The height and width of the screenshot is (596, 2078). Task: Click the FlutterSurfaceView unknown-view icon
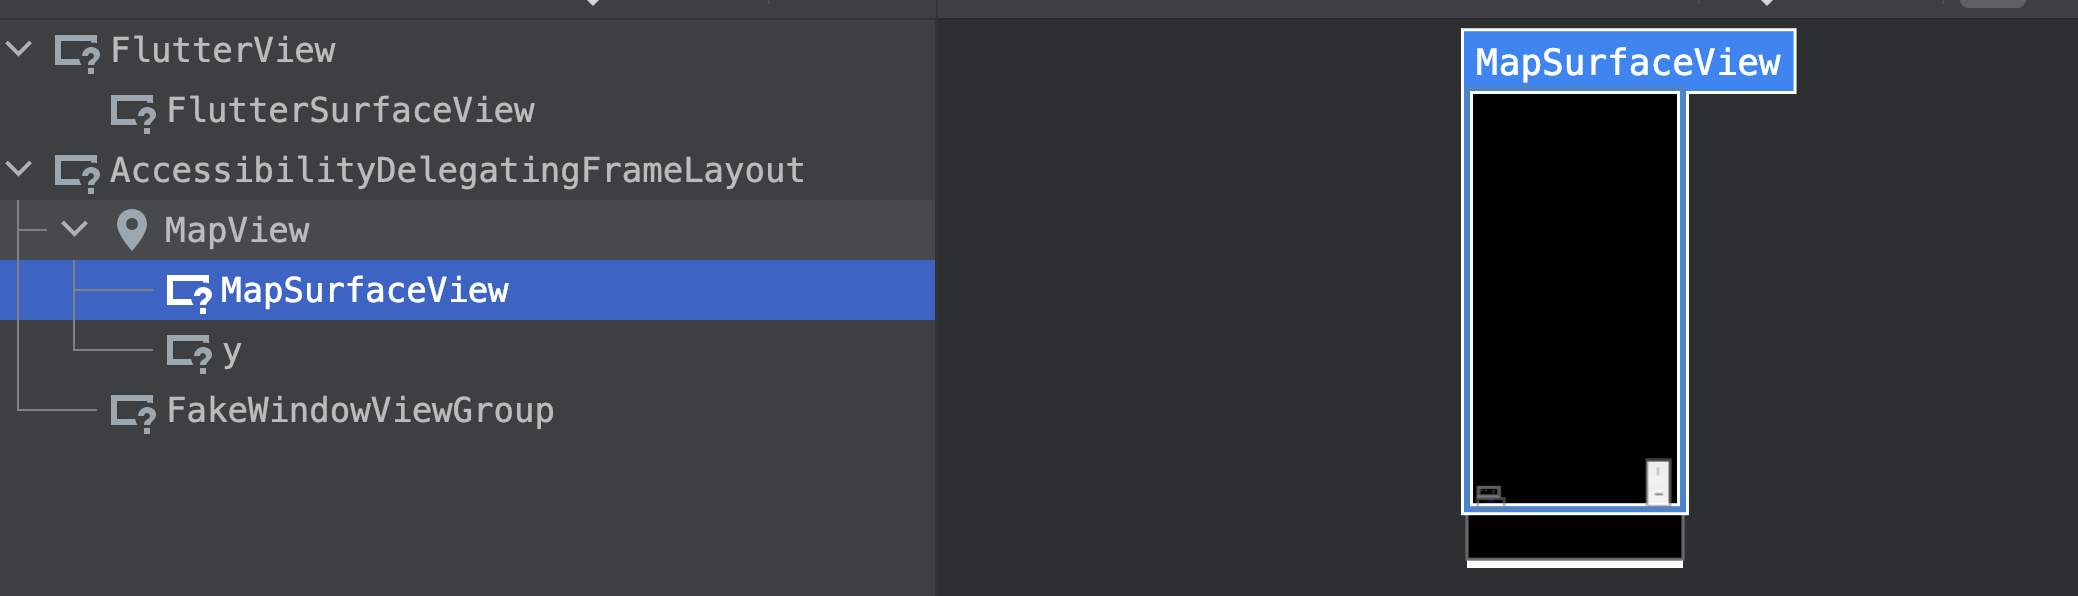pyautogui.click(x=133, y=112)
